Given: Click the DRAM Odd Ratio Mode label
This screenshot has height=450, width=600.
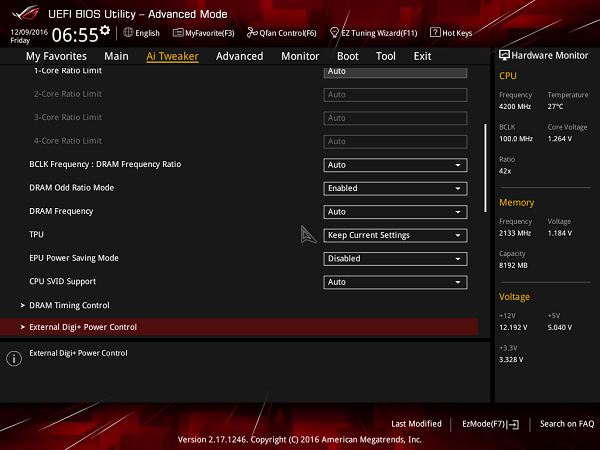Looking at the screenshot, I should (72, 188).
